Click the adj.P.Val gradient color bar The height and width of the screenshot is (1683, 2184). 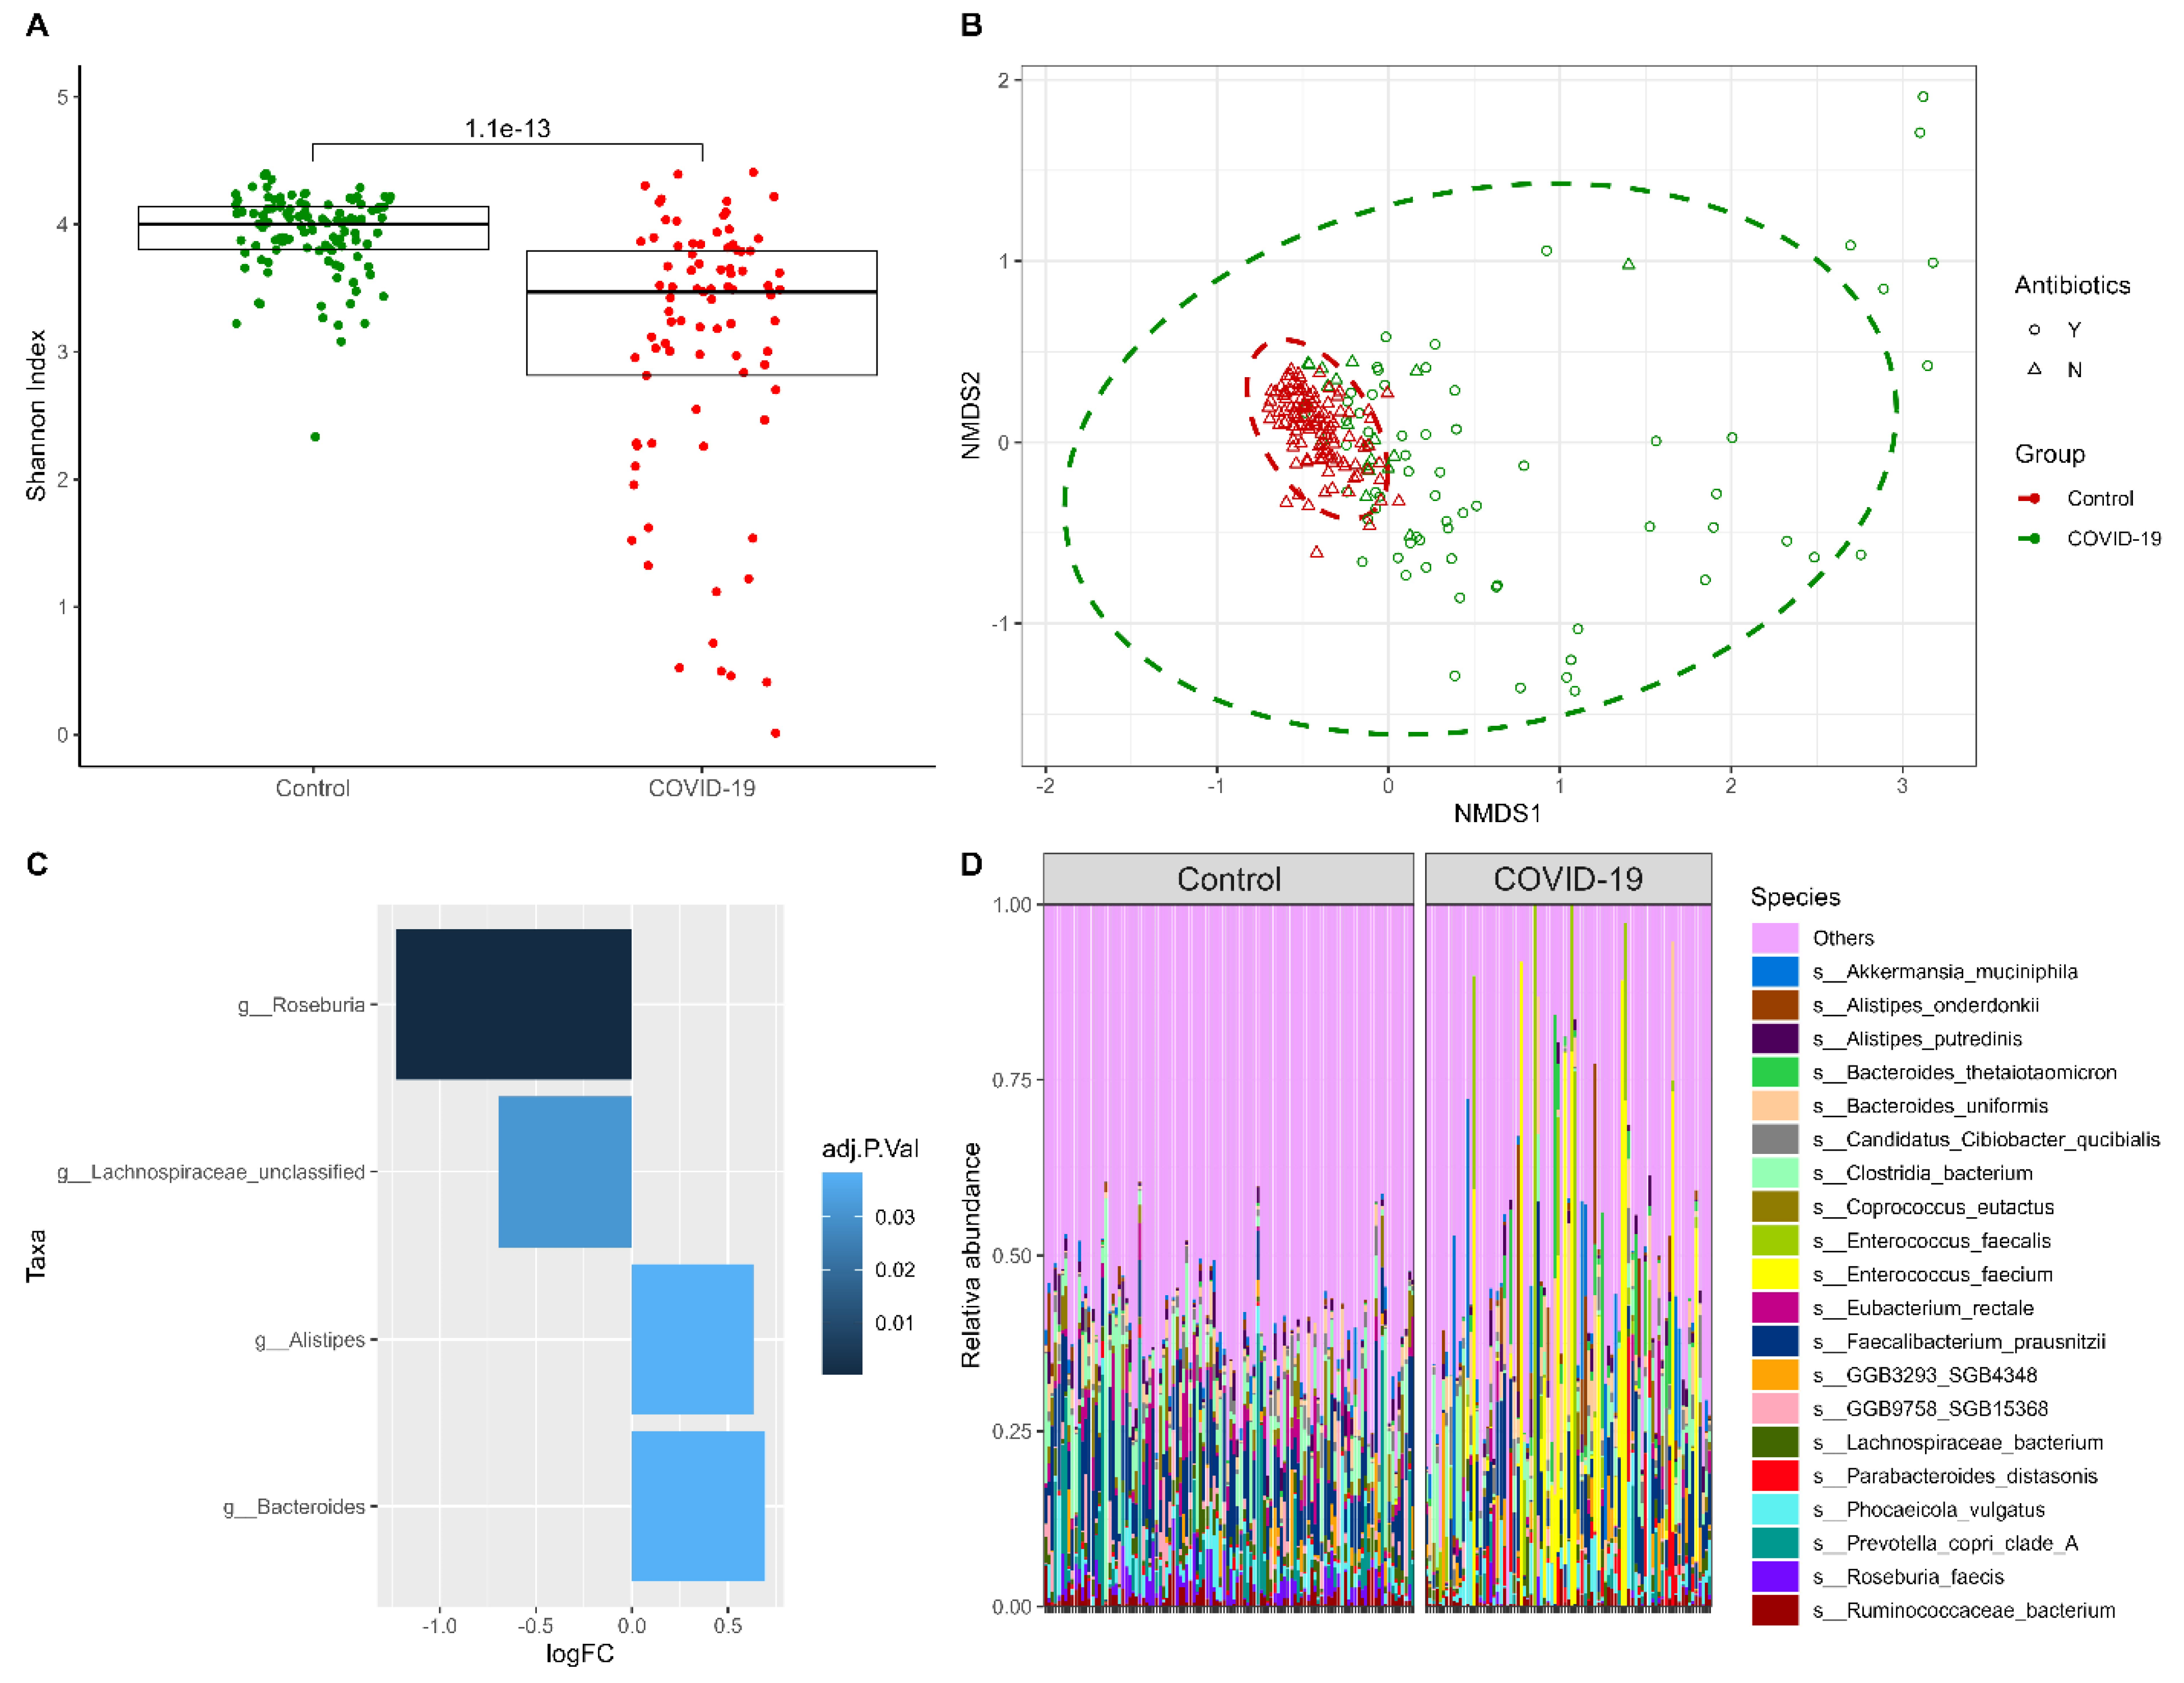point(842,1273)
